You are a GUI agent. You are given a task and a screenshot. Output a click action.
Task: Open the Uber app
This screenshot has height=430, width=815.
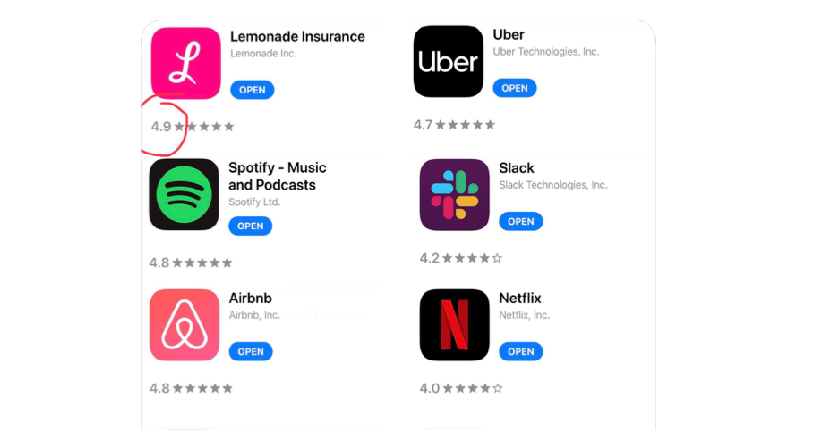pyautogui.click(x=515, y=88)
